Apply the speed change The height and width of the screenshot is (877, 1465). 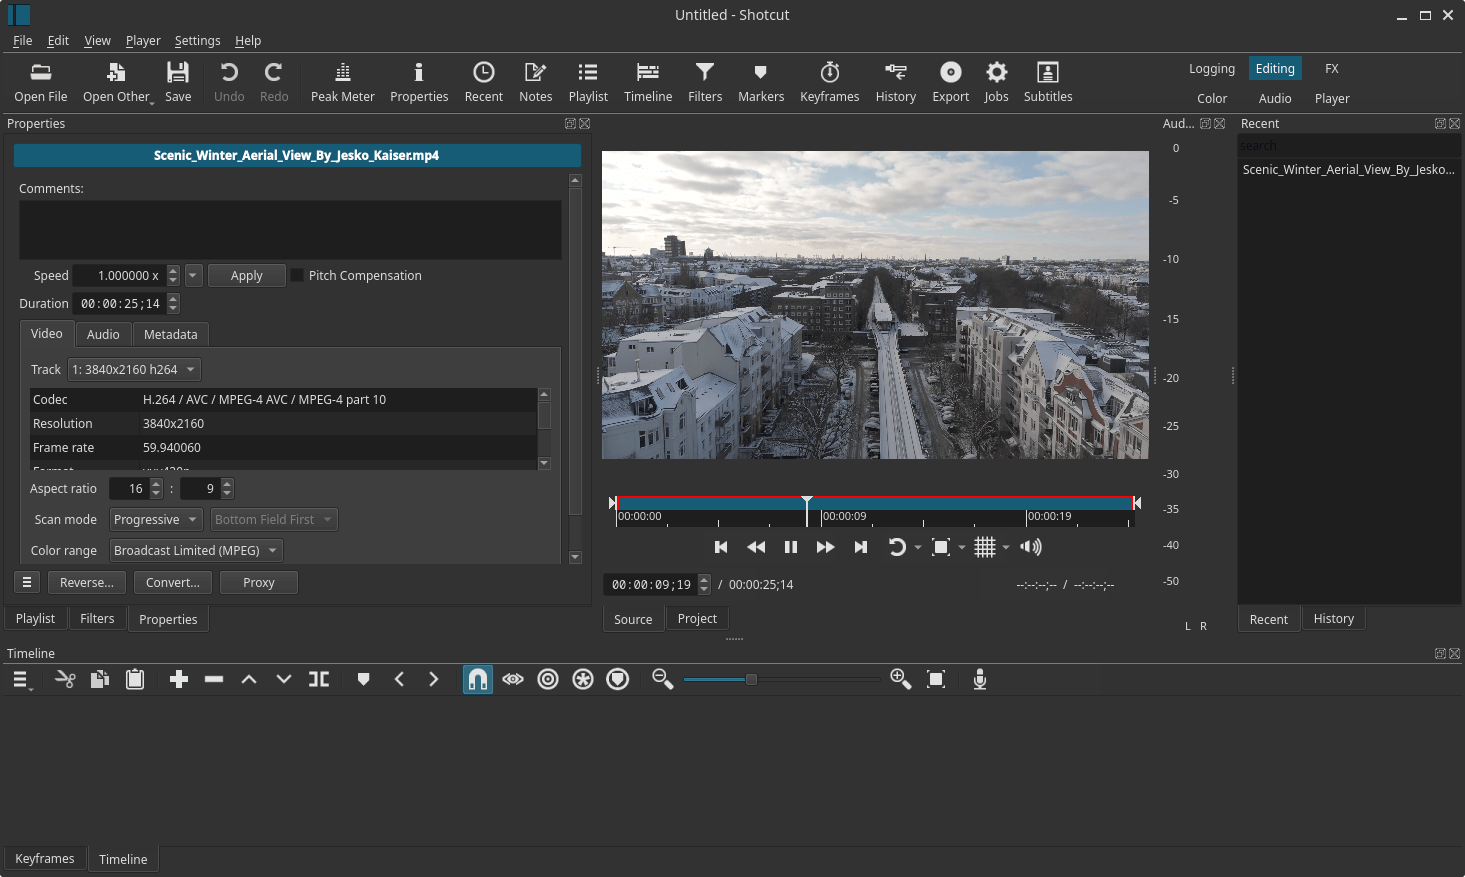pyautogui.click(x=246, y=275)
